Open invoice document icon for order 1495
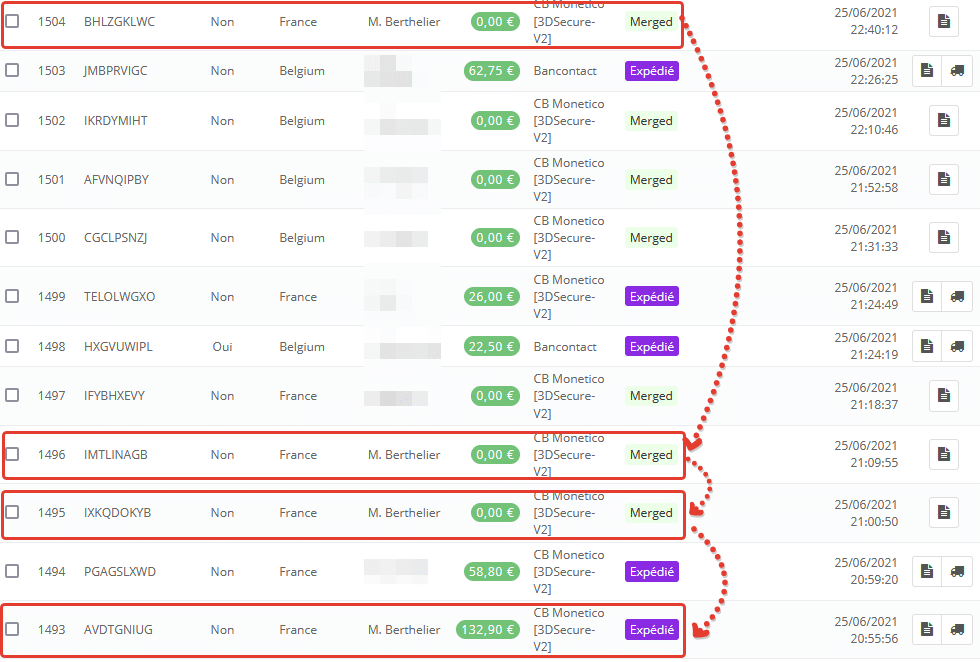This screenshot has width=980, height=662. [x=944, y=513]
